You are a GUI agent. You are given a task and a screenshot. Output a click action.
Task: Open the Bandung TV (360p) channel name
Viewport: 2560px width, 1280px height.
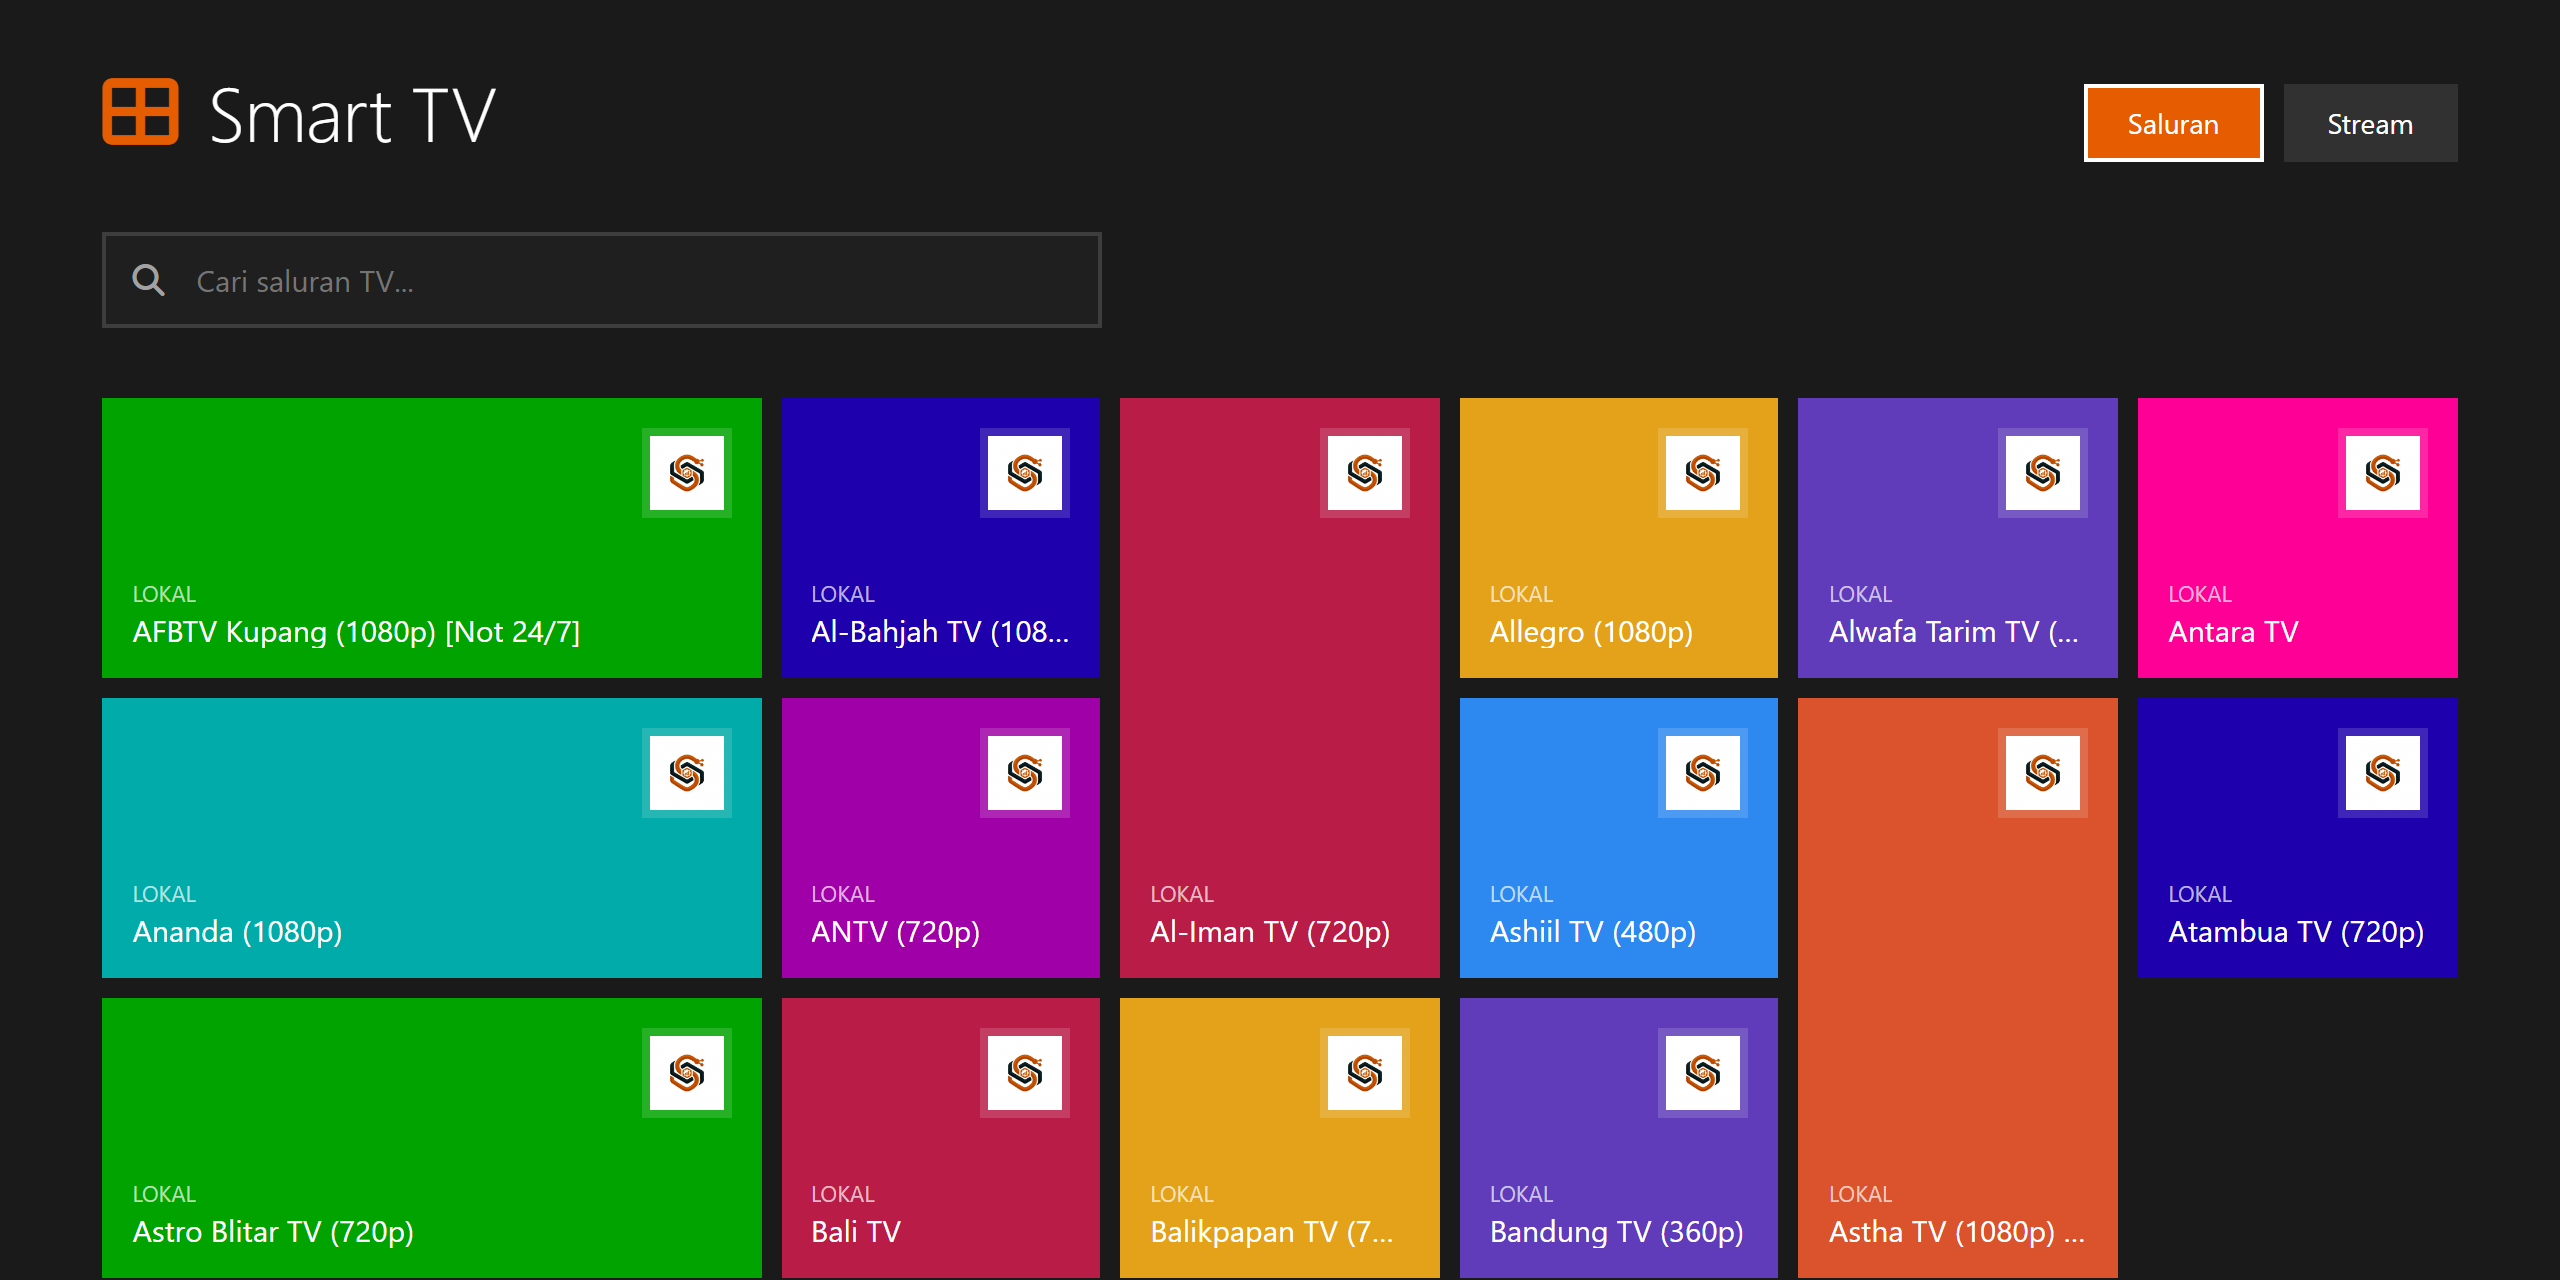(x=1616, y=1232)
